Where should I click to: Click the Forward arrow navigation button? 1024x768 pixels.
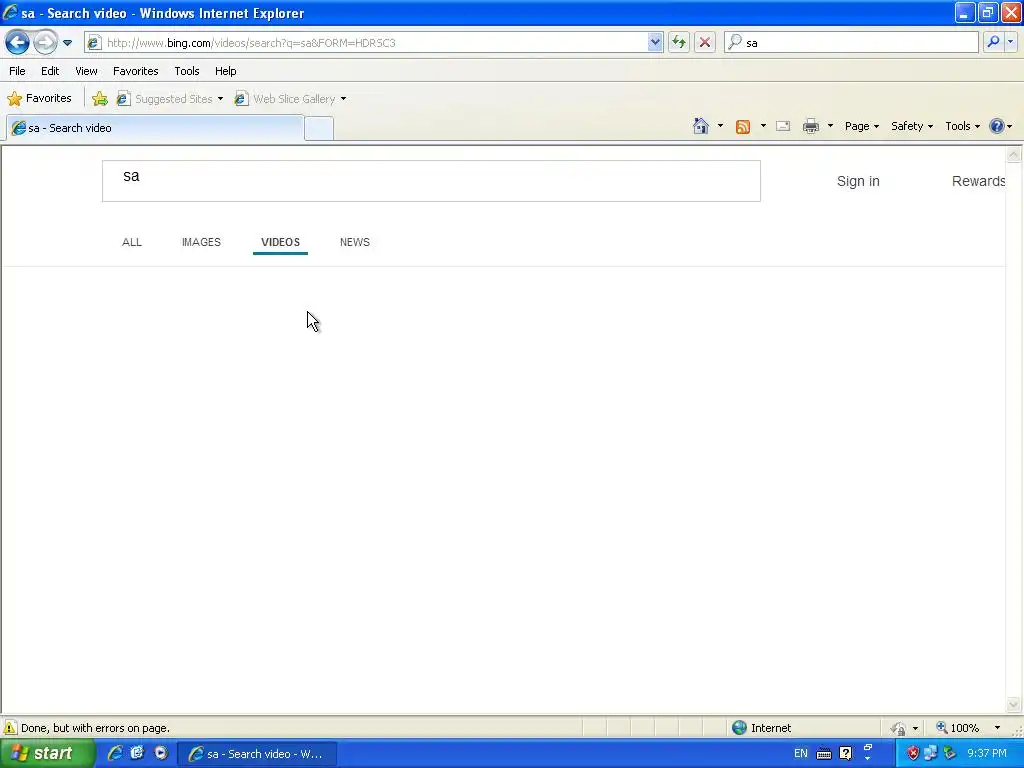(45, 42)
